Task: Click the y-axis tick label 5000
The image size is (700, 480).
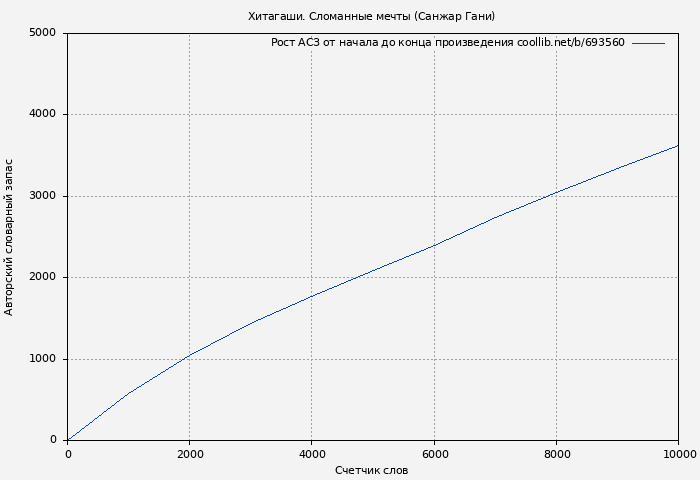Action: (x=43, y=33)
